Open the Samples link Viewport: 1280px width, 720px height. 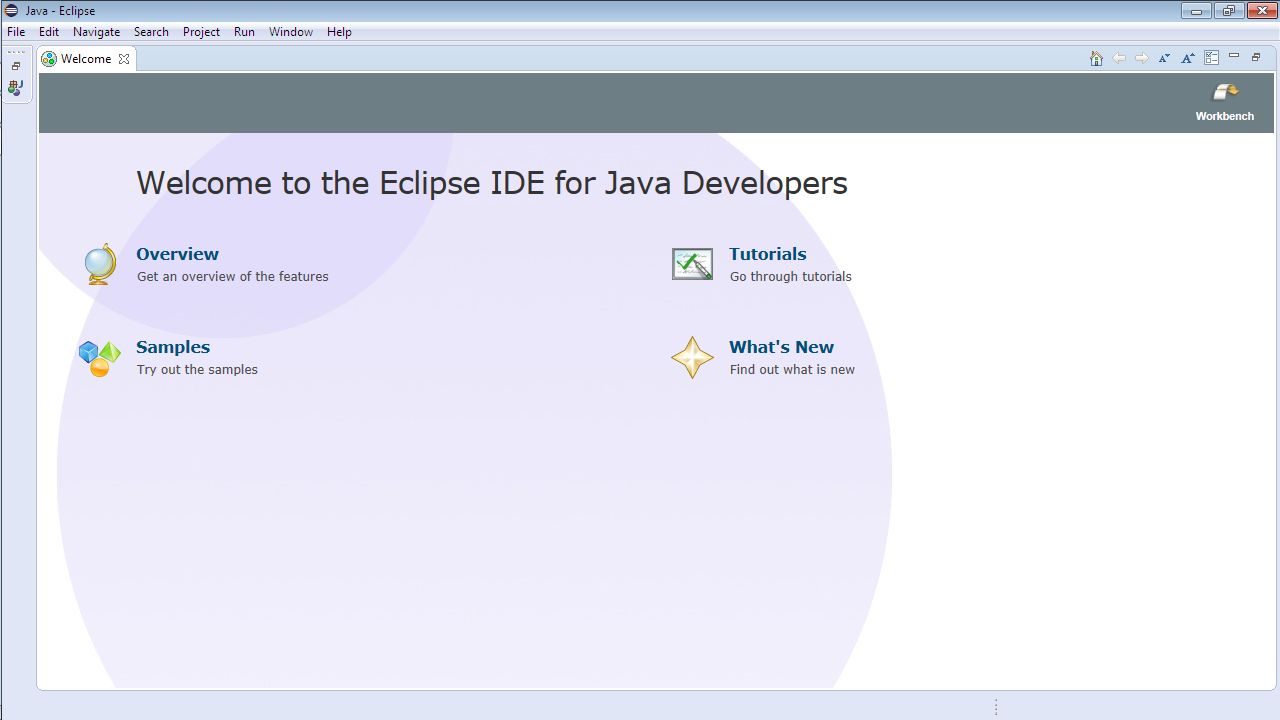pos(173,347)
